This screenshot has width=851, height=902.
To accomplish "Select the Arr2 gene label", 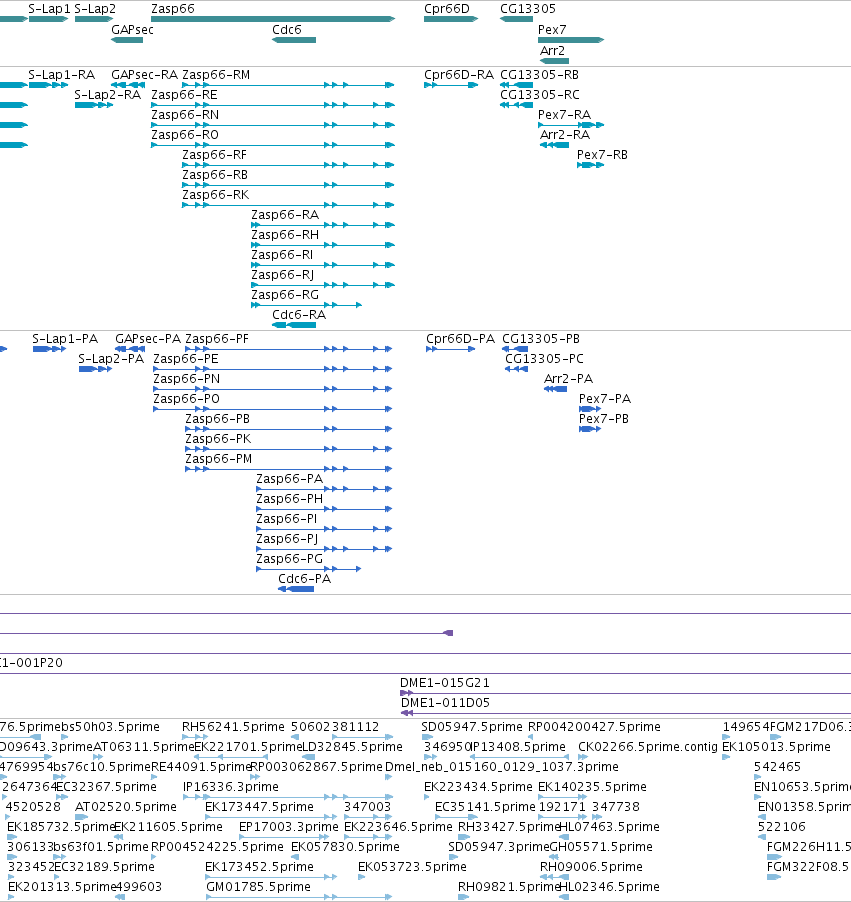I will pyautogui.click(x=552, y=51).
